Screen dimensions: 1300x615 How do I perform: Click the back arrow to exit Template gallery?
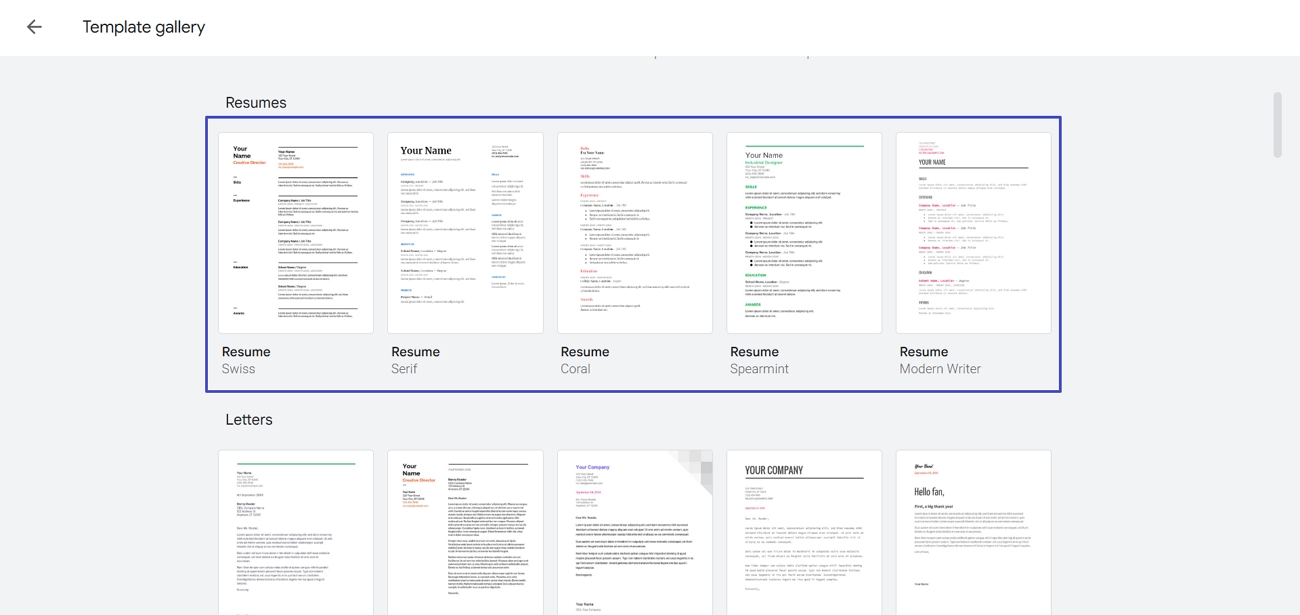[x=33, y=26]
